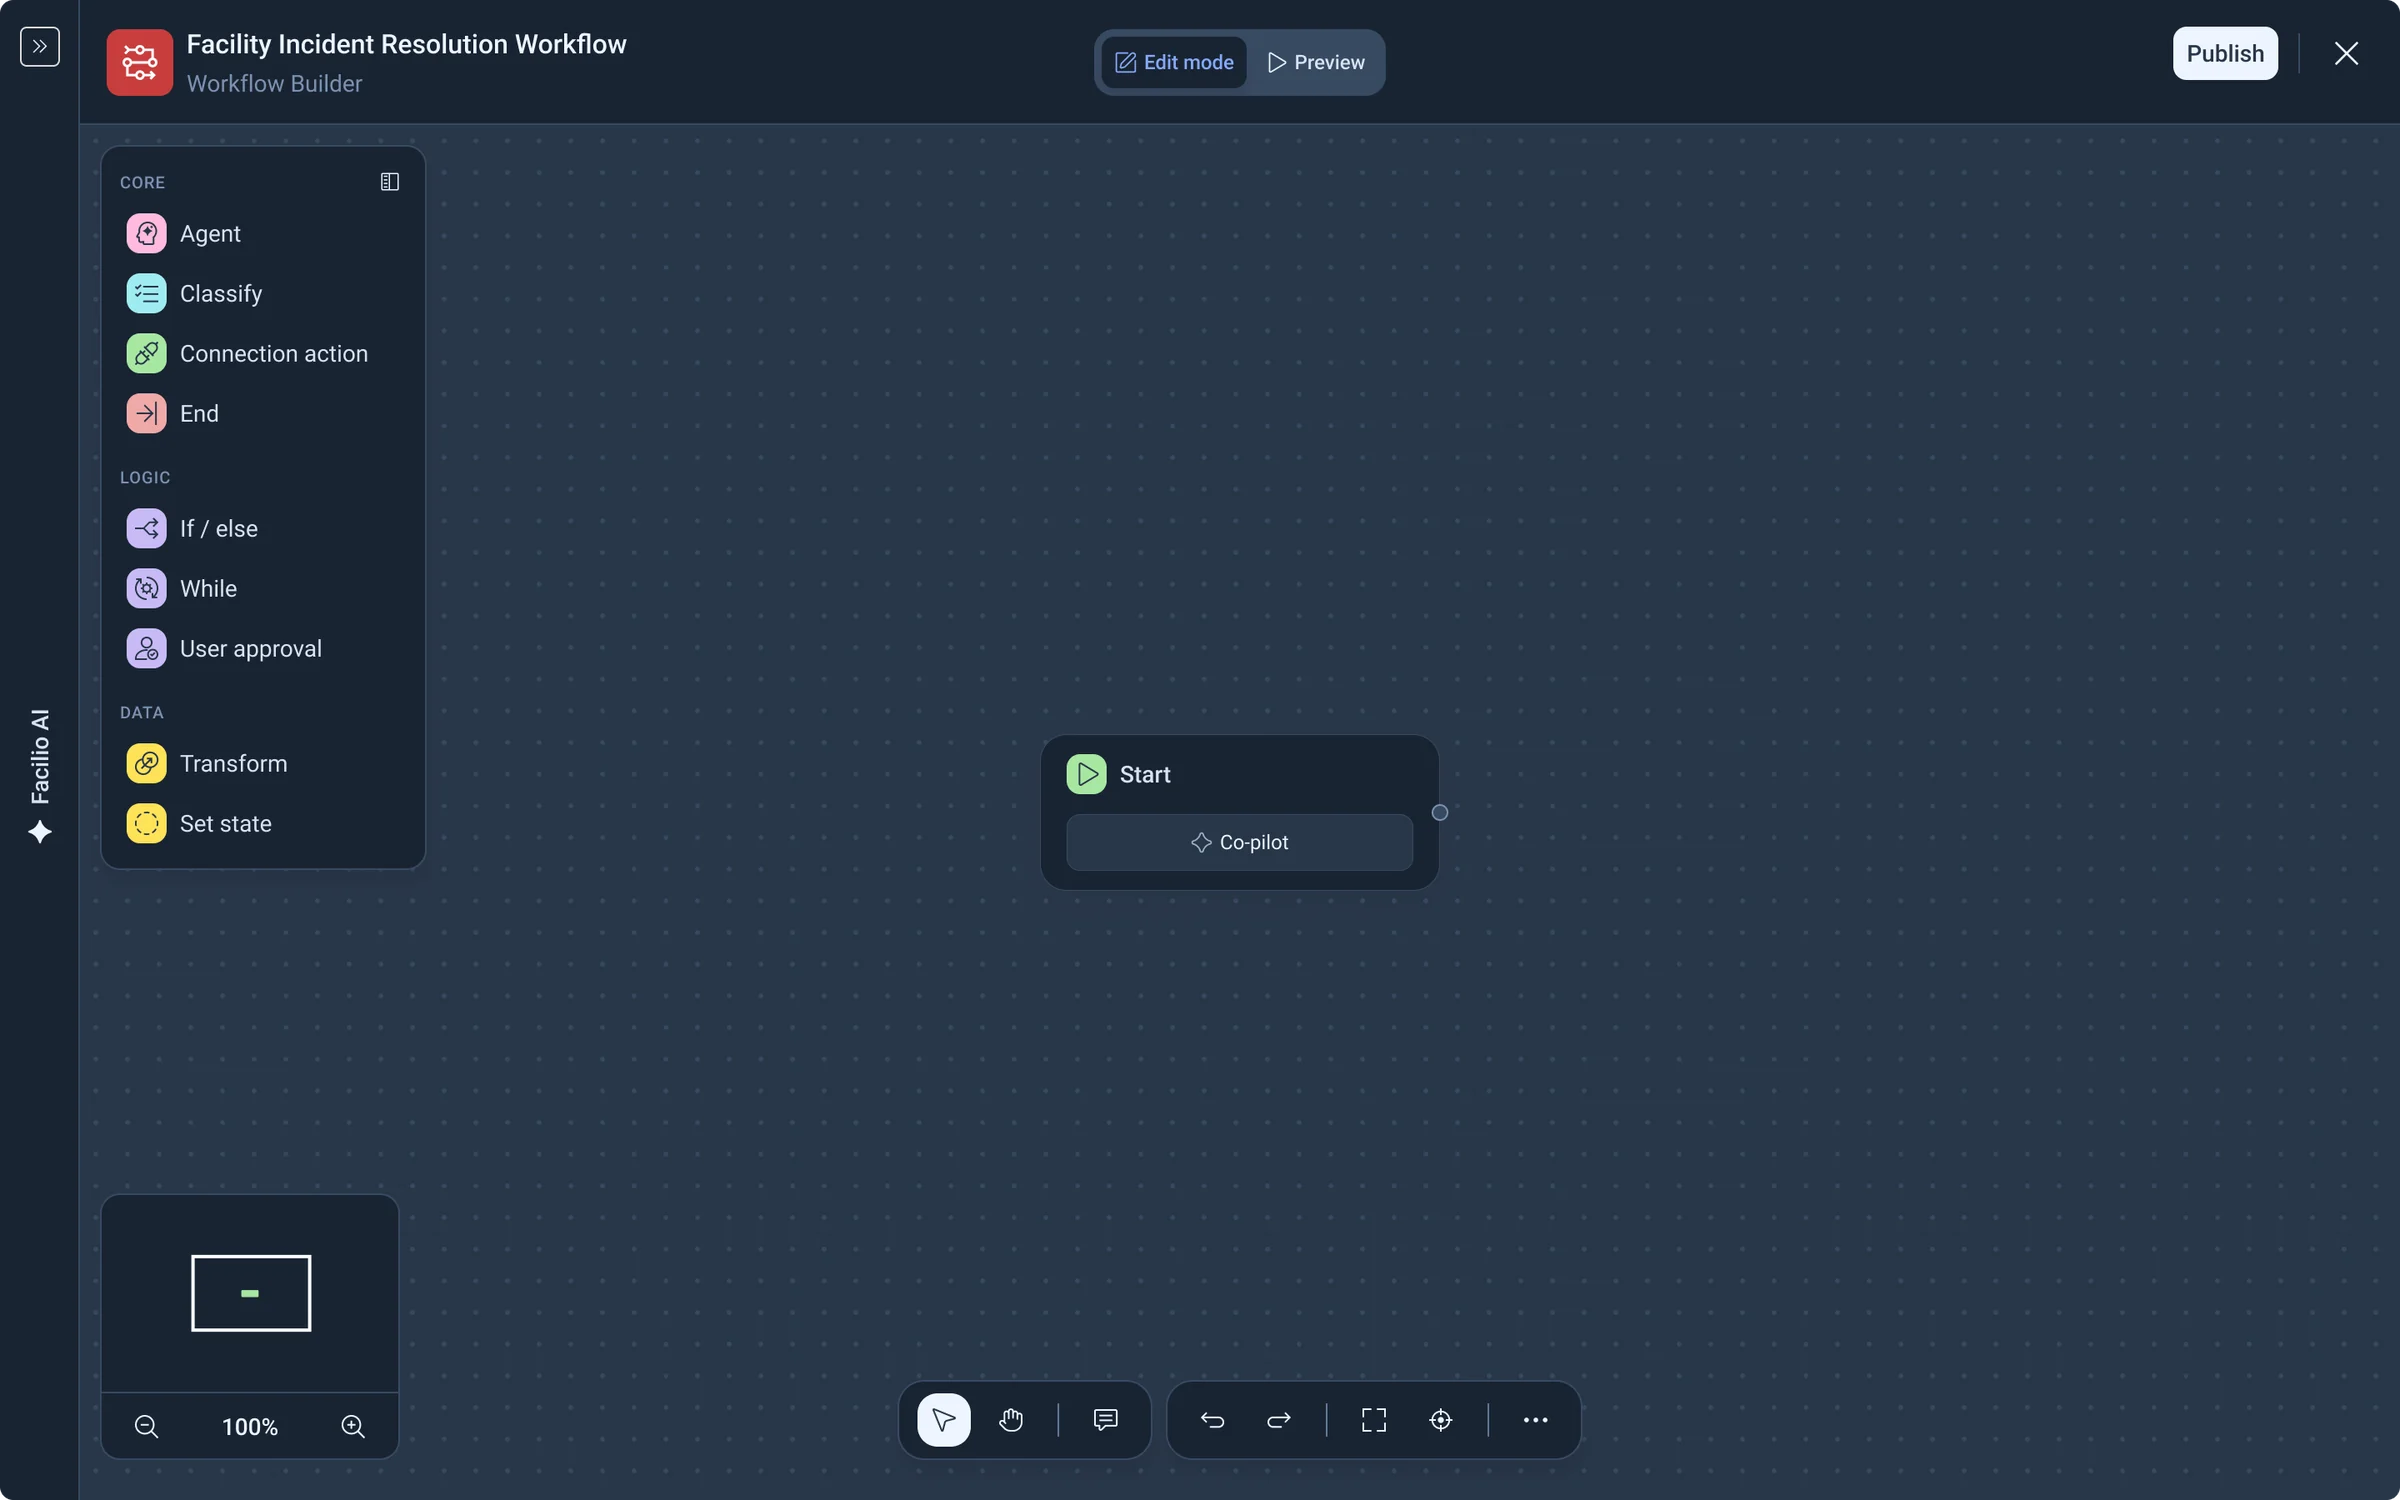Image resolution: width=2400 pixels, height=1500 pixels.
Task: Open the more options menu
Action: tap(1535, 1420)
